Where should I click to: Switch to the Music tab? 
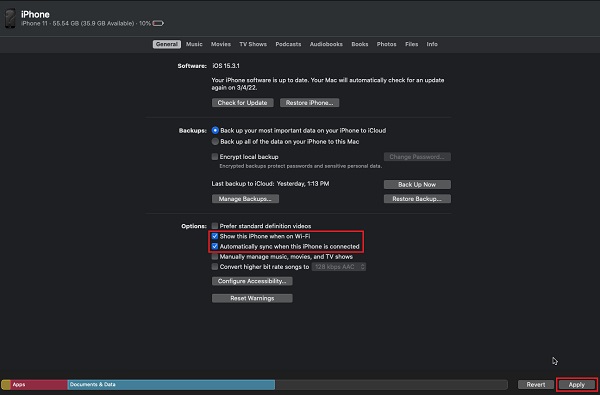tap(194, 44)
